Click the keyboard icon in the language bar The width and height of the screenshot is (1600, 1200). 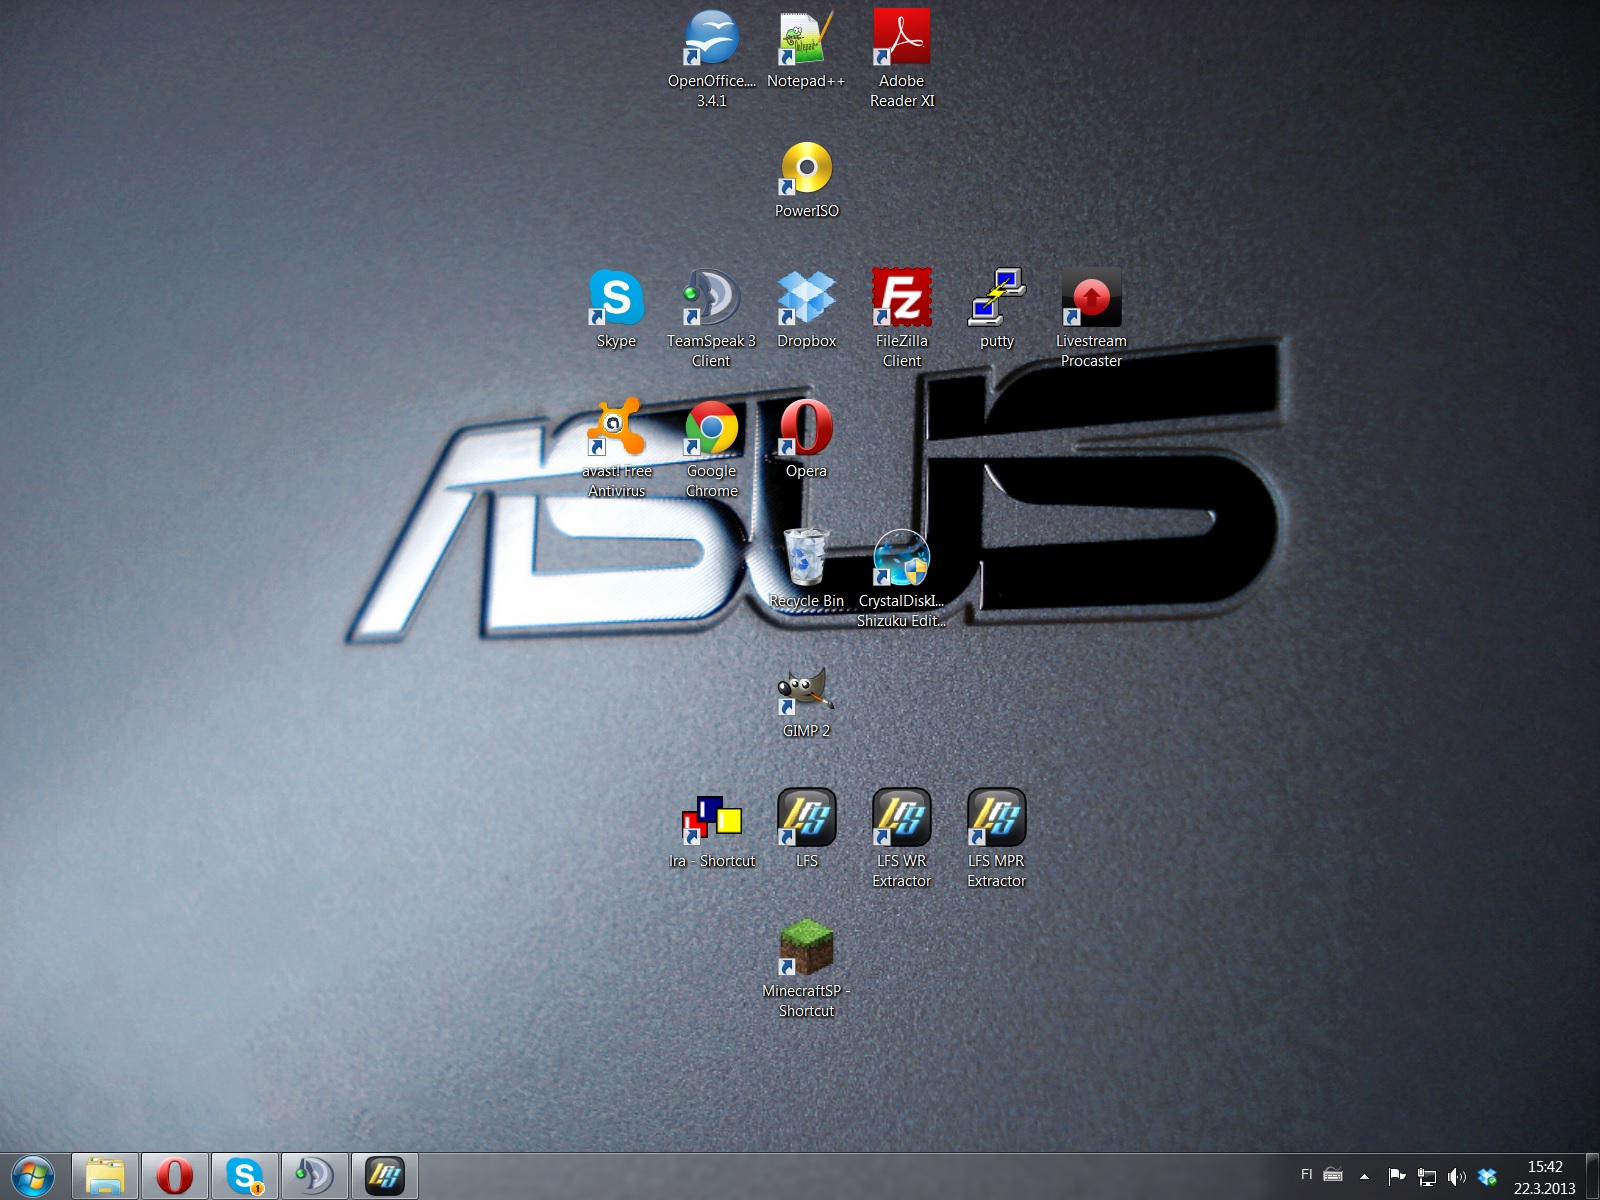pos(1333,1175)
